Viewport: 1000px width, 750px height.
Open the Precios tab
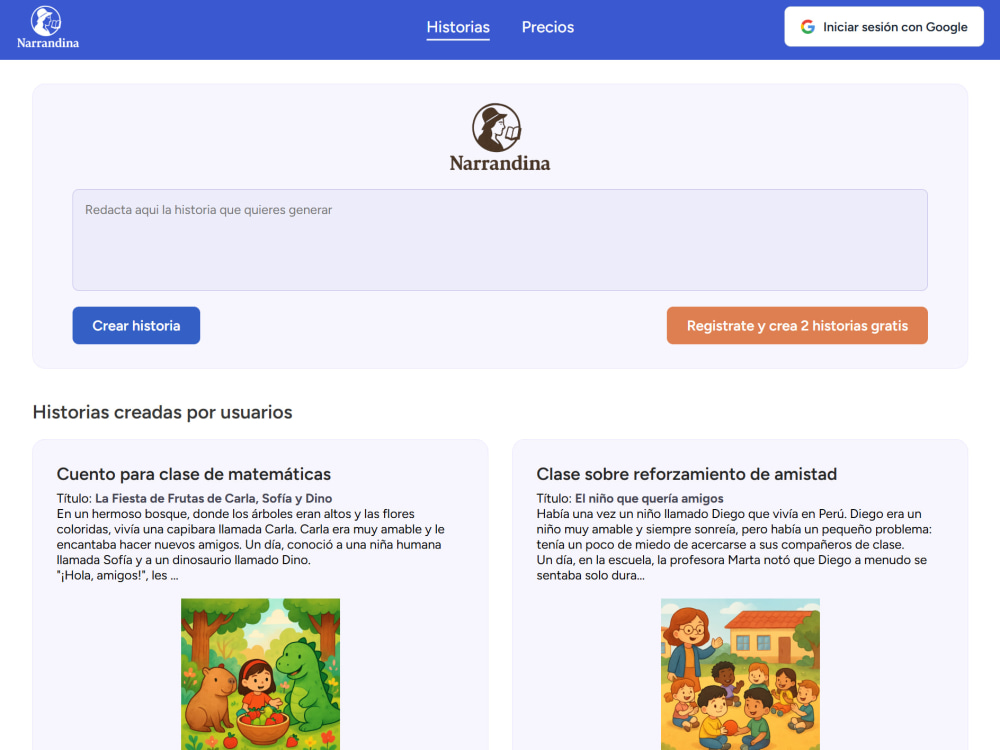point(548,27)
